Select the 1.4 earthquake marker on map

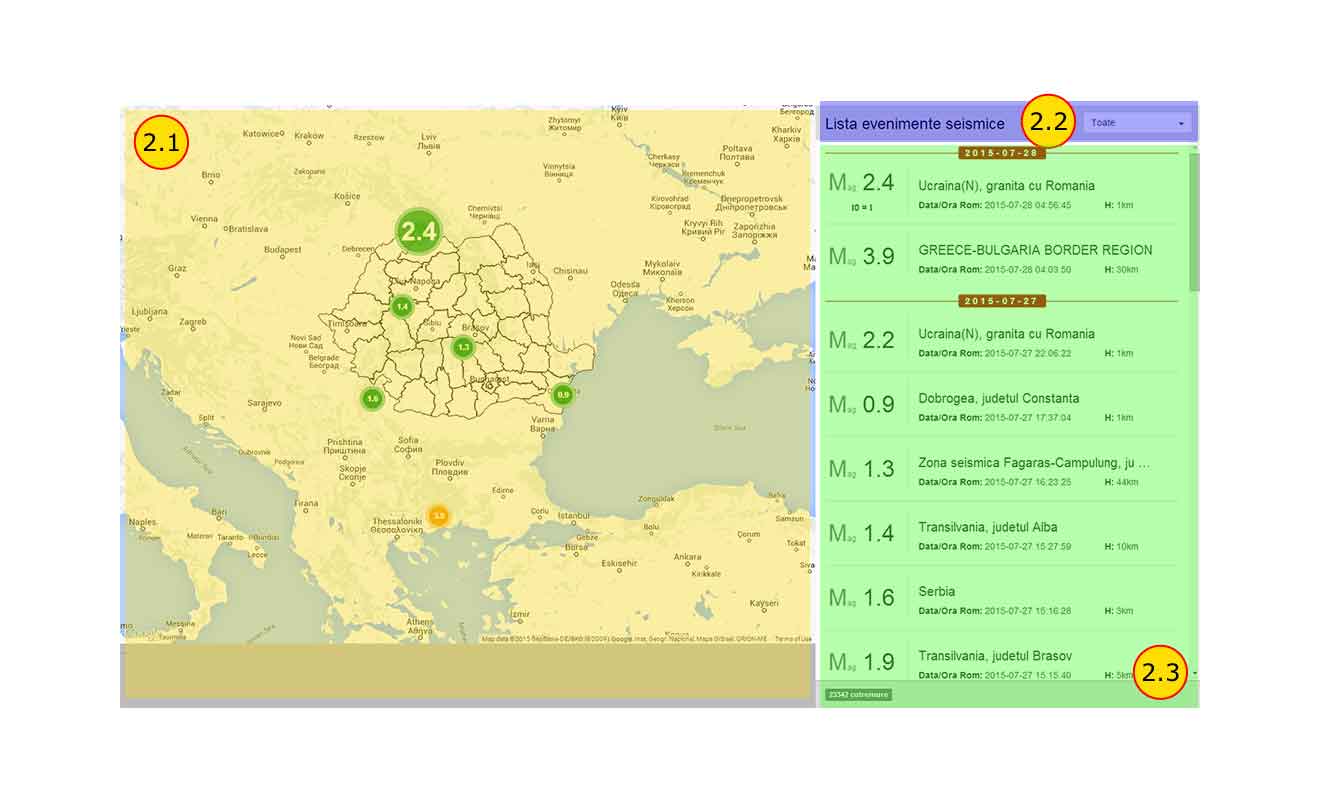pos(402,306)
